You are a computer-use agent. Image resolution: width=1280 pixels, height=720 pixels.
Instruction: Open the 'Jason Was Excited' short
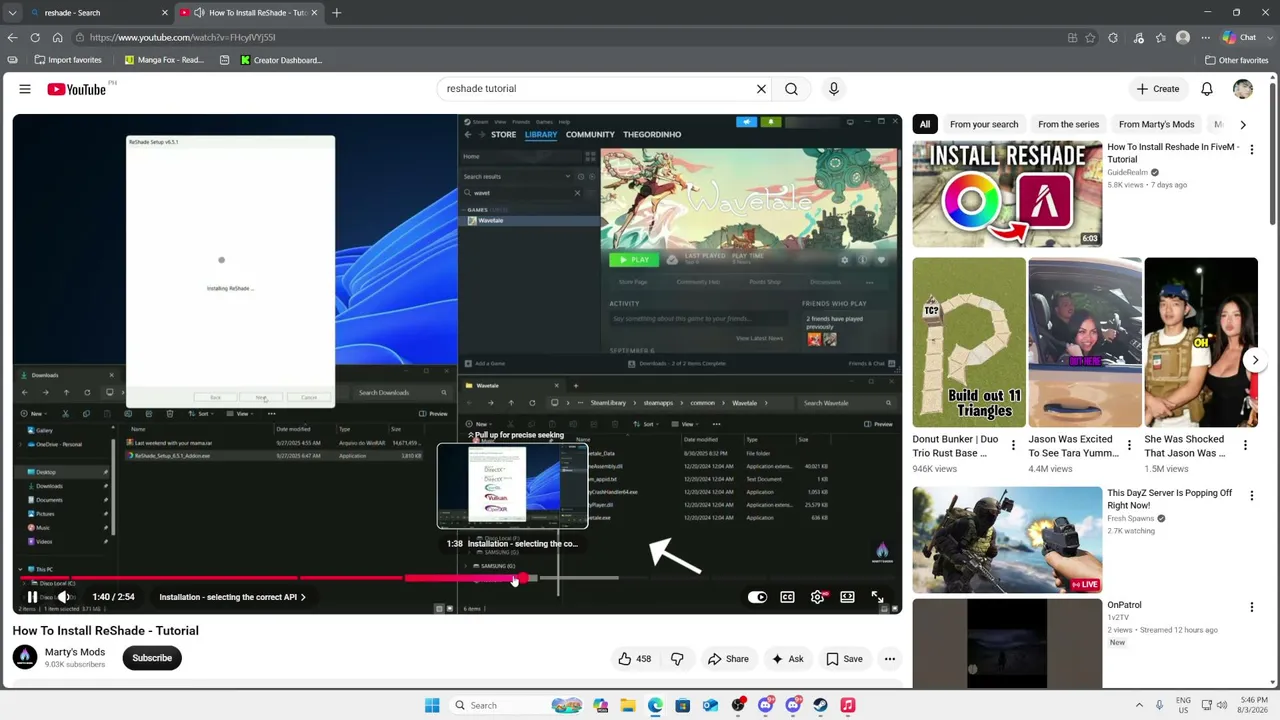tap(1085, 342)
